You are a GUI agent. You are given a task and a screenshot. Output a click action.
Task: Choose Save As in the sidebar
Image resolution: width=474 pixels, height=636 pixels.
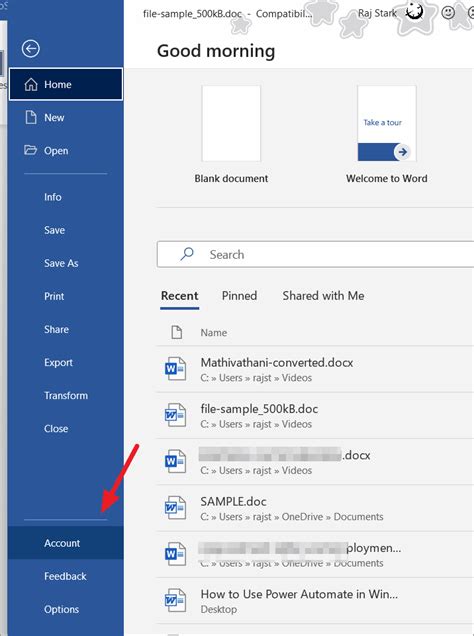[65, 263]
